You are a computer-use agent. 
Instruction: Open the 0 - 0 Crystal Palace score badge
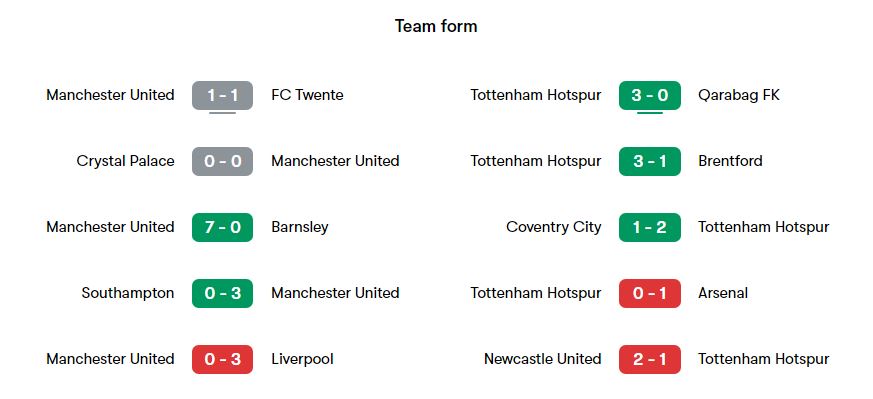[222, 161]
